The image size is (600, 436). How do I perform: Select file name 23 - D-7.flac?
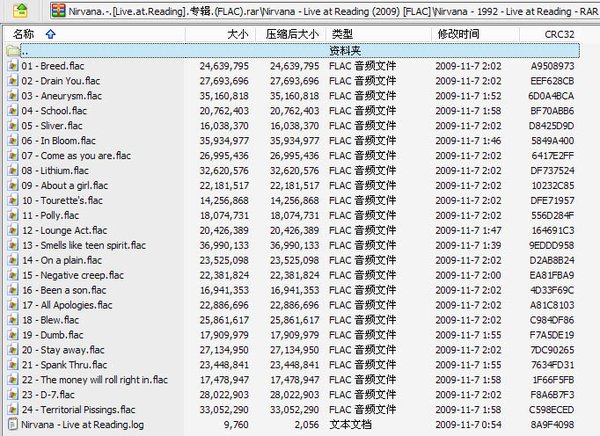click(48, 394)
